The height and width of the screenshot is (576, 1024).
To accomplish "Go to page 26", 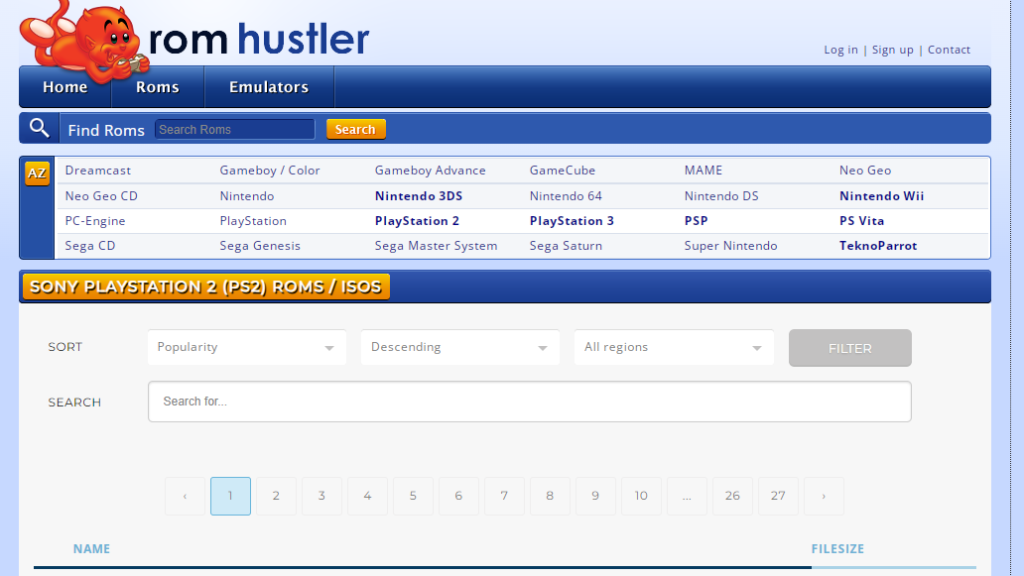I will click(732, 496).
